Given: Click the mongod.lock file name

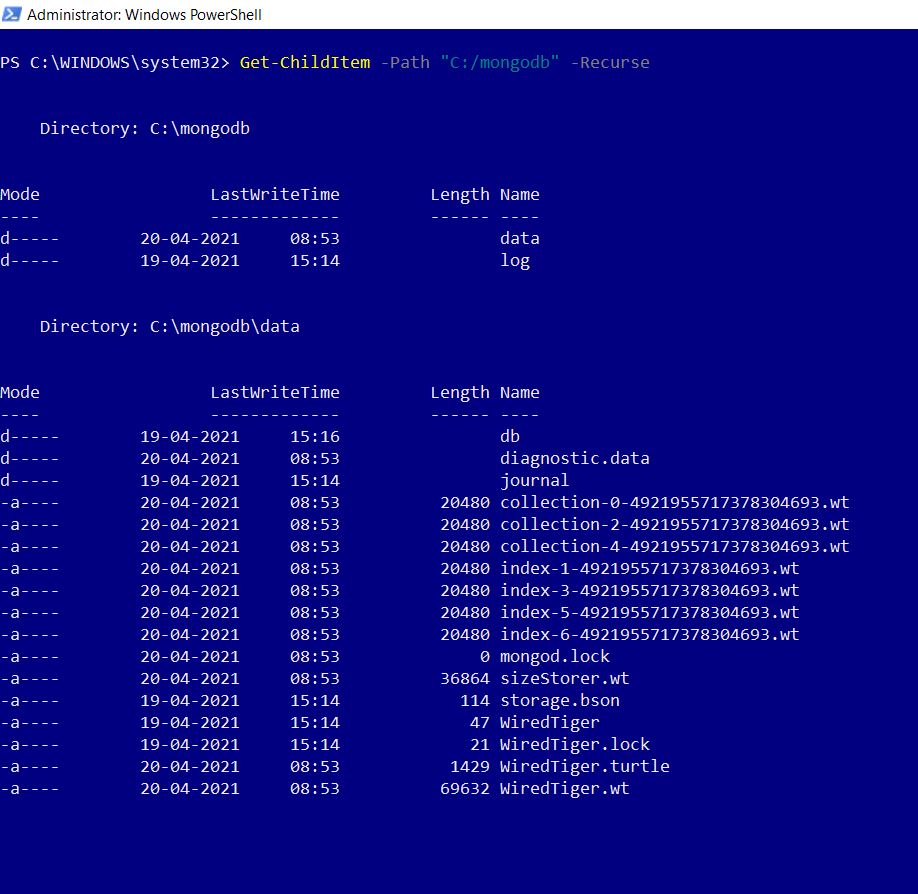Looking at the screenshot, I should click(554, 656).
